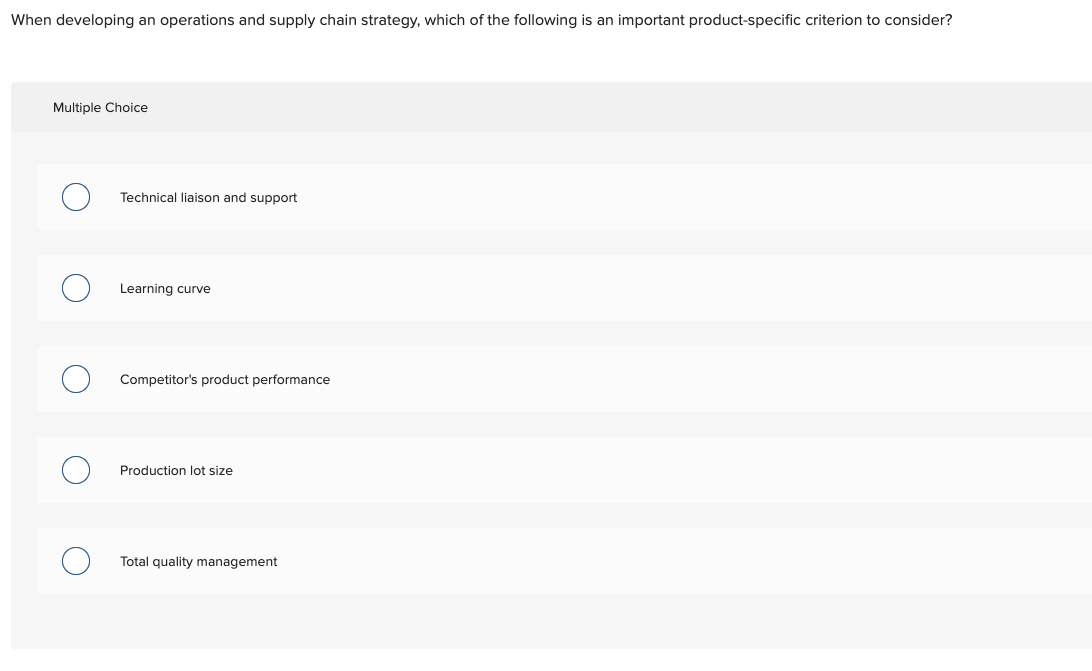Click the Technical liaison and support answer text
The width and height of the screenshot is (1092, 671).
coord(208,197)
